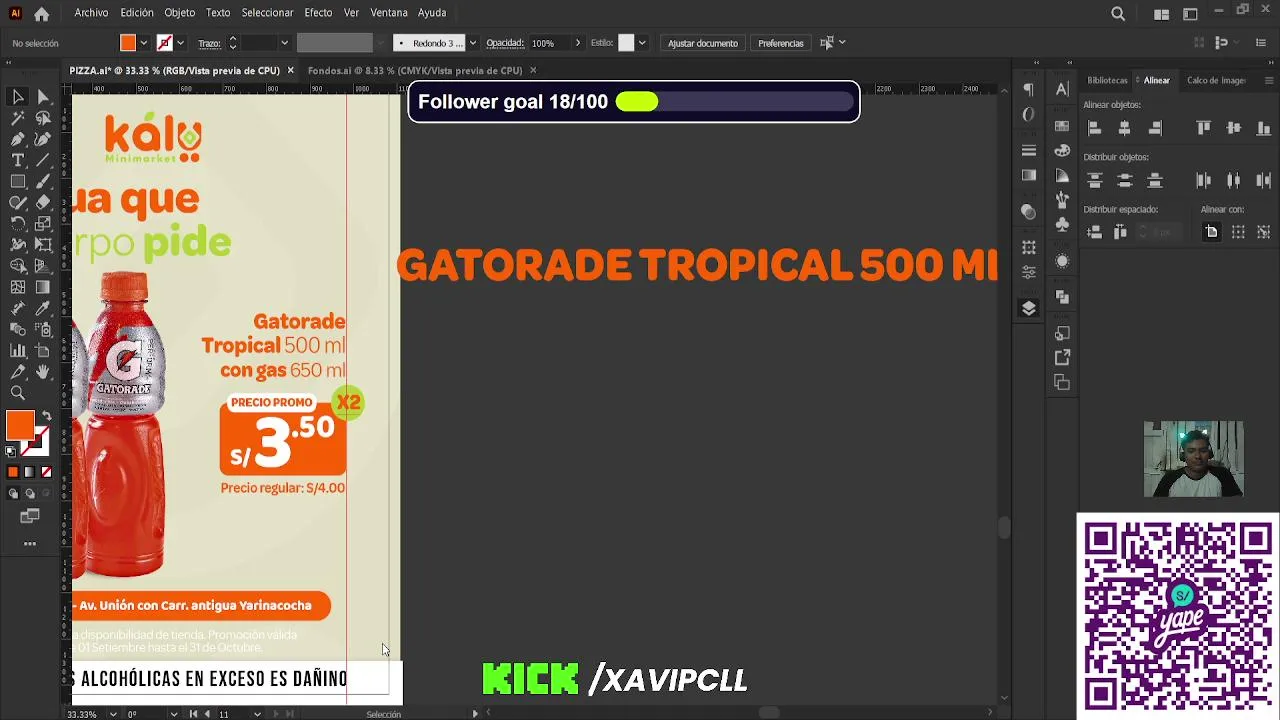Set fill mode to solid Color
The width and height of the screenshot is (1280, 720).
coord(13,472)
